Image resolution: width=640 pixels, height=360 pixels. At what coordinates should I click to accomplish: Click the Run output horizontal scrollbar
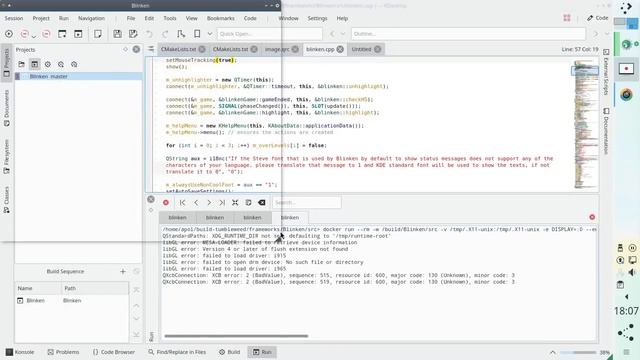[x=236, y=336]
